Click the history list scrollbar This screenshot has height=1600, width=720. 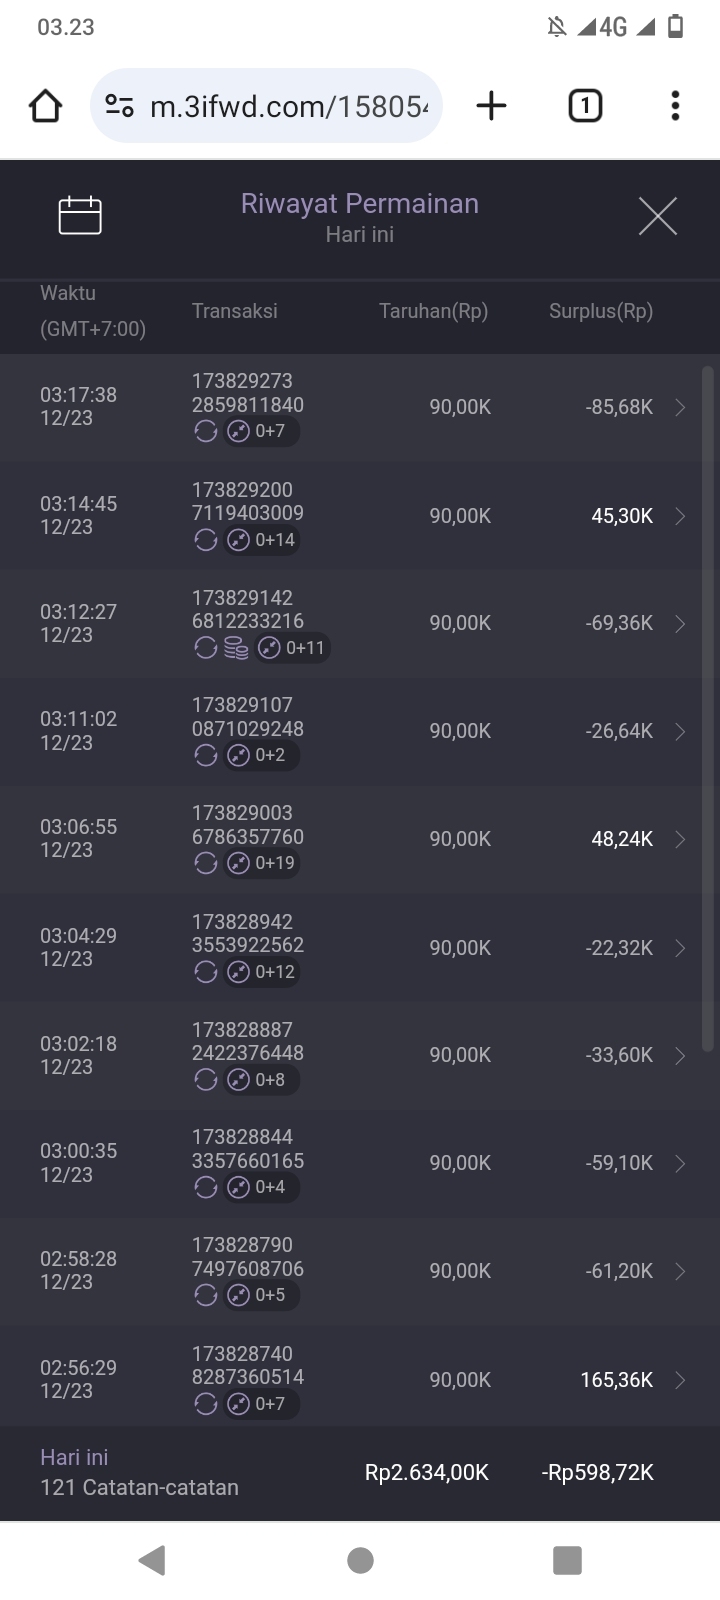tap(708, 708)
